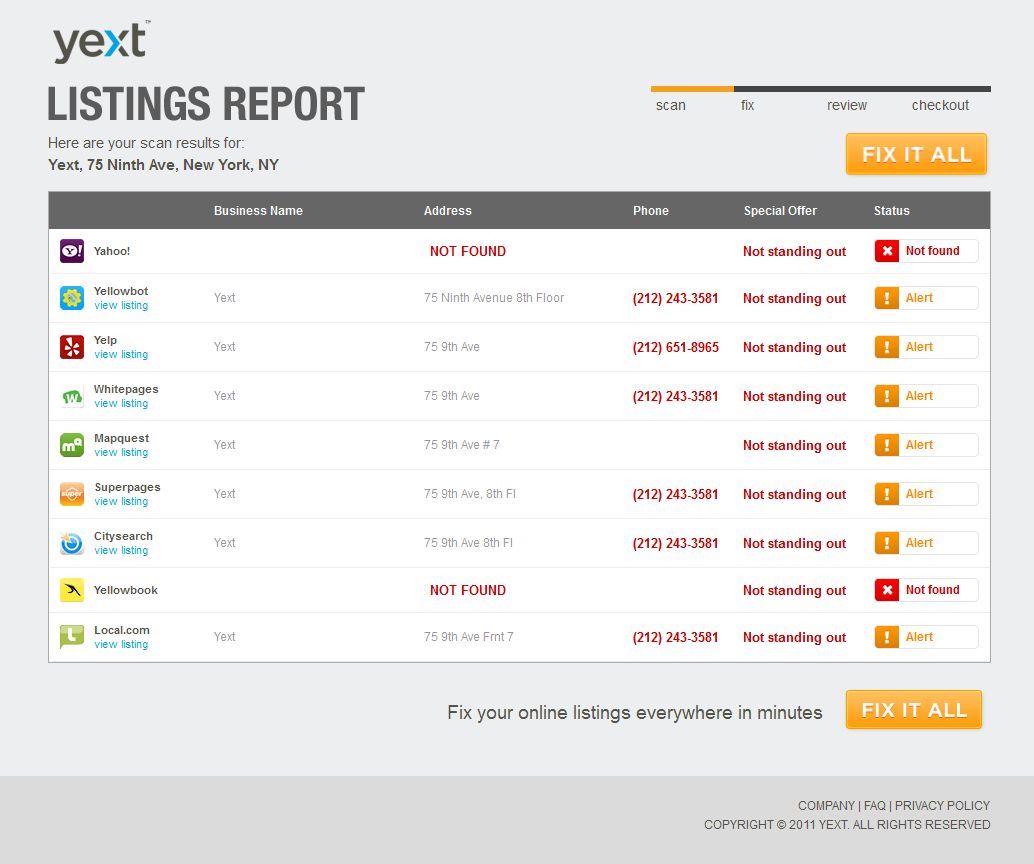Click the bottom FIX IT ALL button
This screenshot has width=1034, height=864.
coord(914,710)
